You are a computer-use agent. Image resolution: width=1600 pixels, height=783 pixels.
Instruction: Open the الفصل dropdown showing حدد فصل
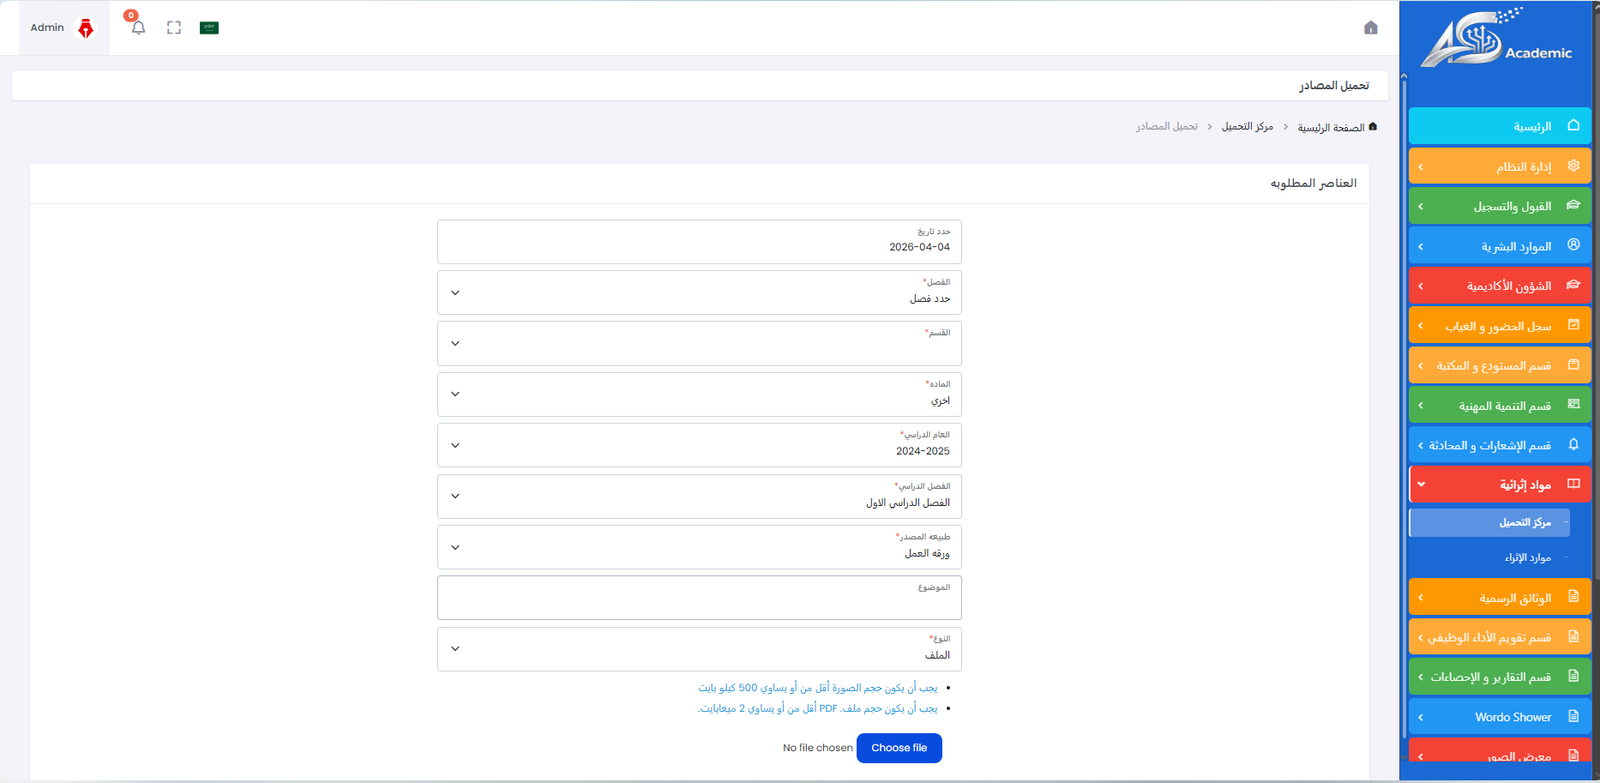point(699,293)
